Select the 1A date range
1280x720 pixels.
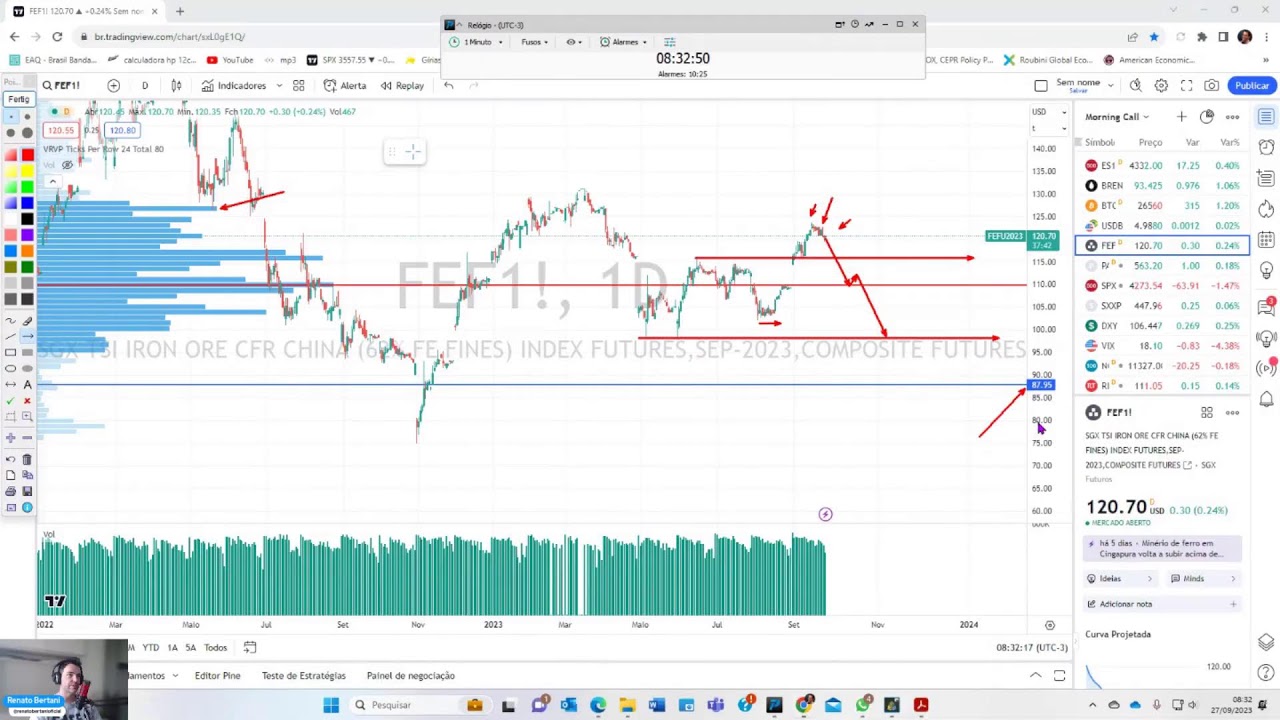(172, 648)
